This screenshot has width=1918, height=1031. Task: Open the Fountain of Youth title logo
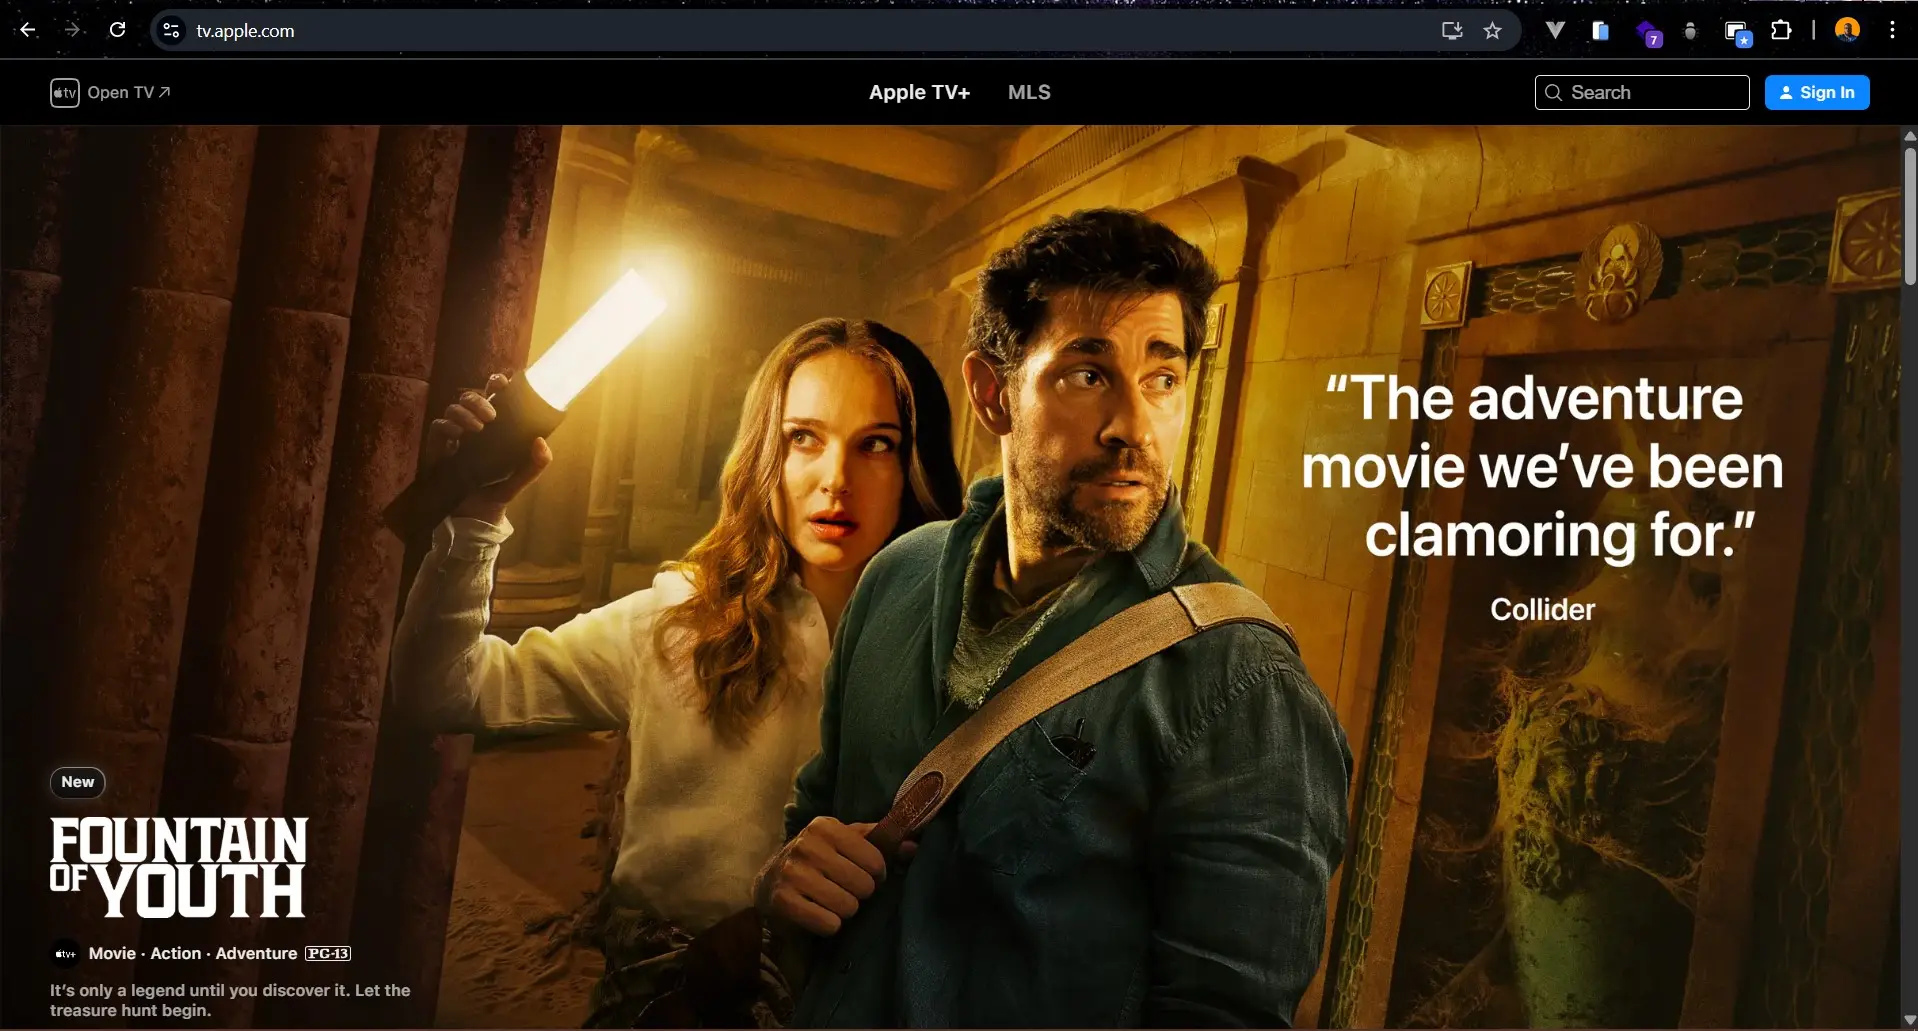(x=179, y=867)
